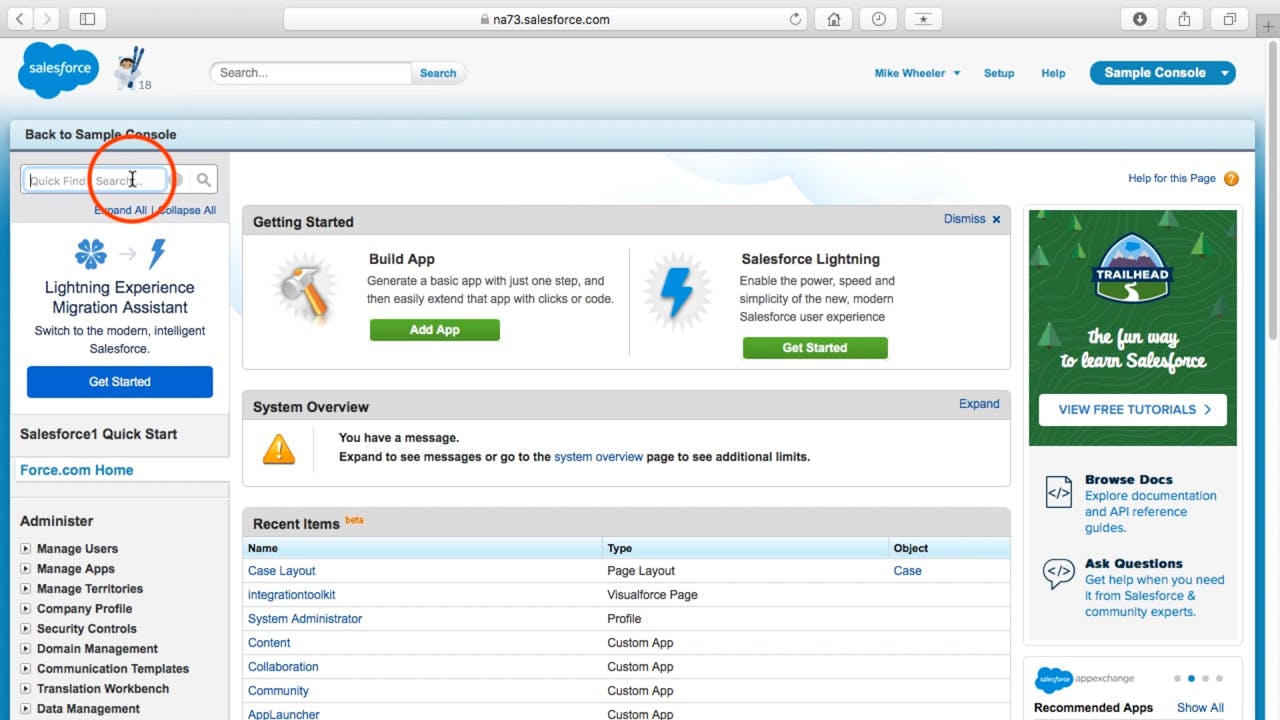
Task: Open the Safari downloads icon
Action: click(x=1140, y=19)
